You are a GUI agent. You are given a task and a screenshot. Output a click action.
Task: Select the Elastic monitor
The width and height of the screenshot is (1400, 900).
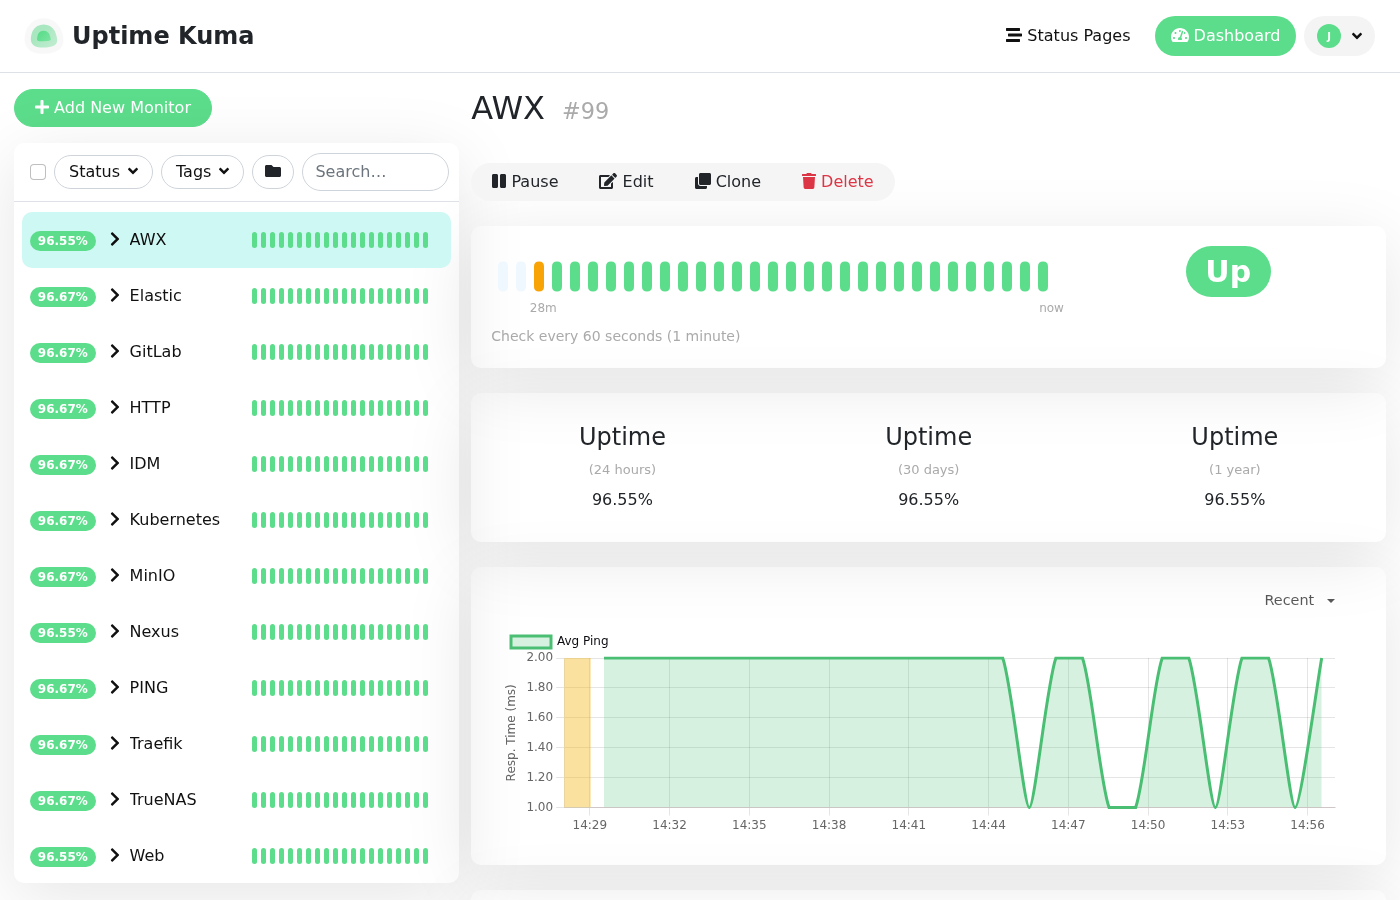click(236, 296)
